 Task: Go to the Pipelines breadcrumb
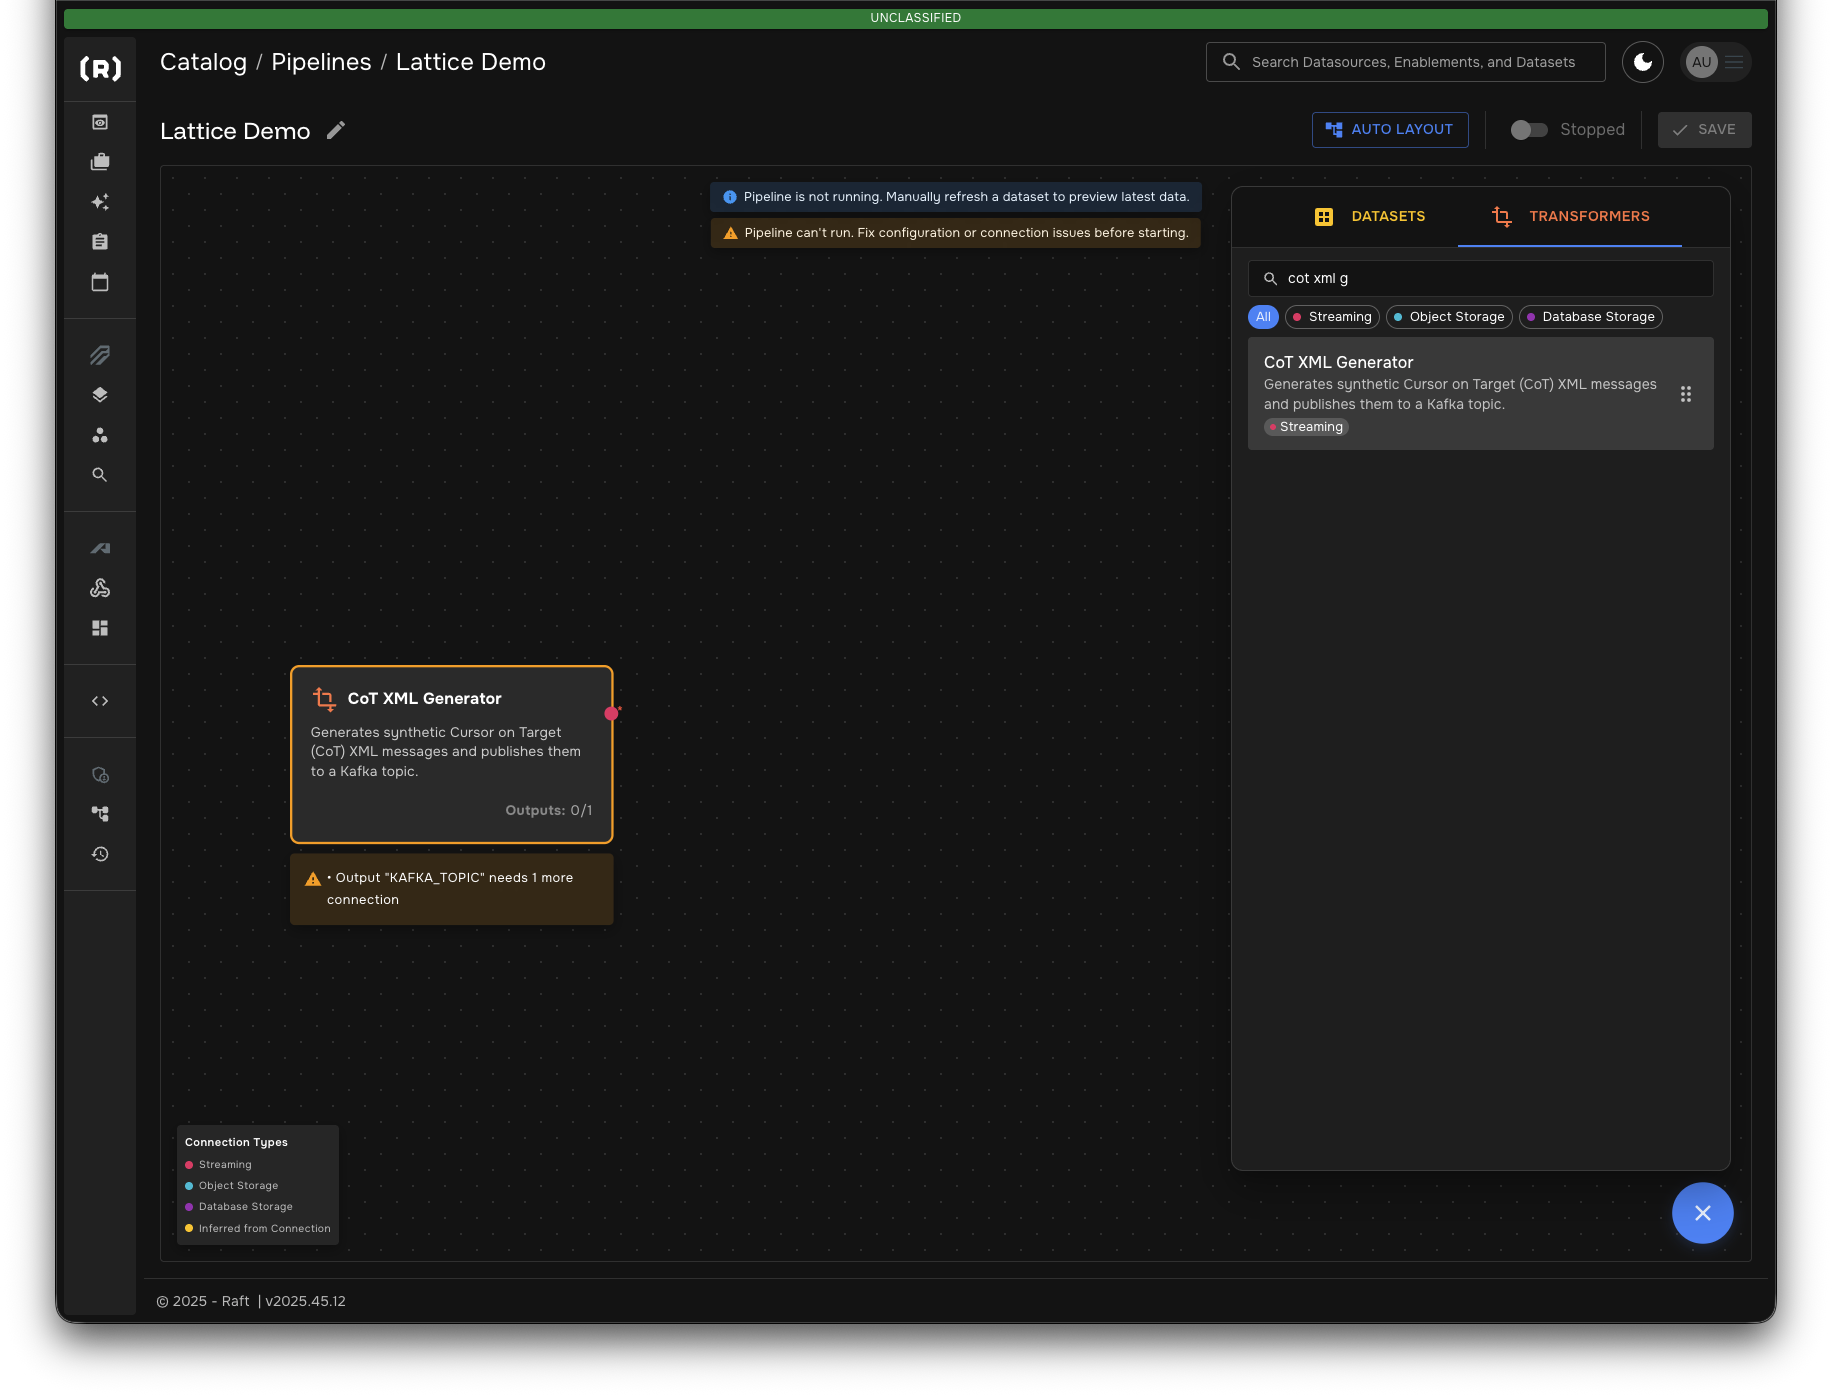(x=321, y=62)
